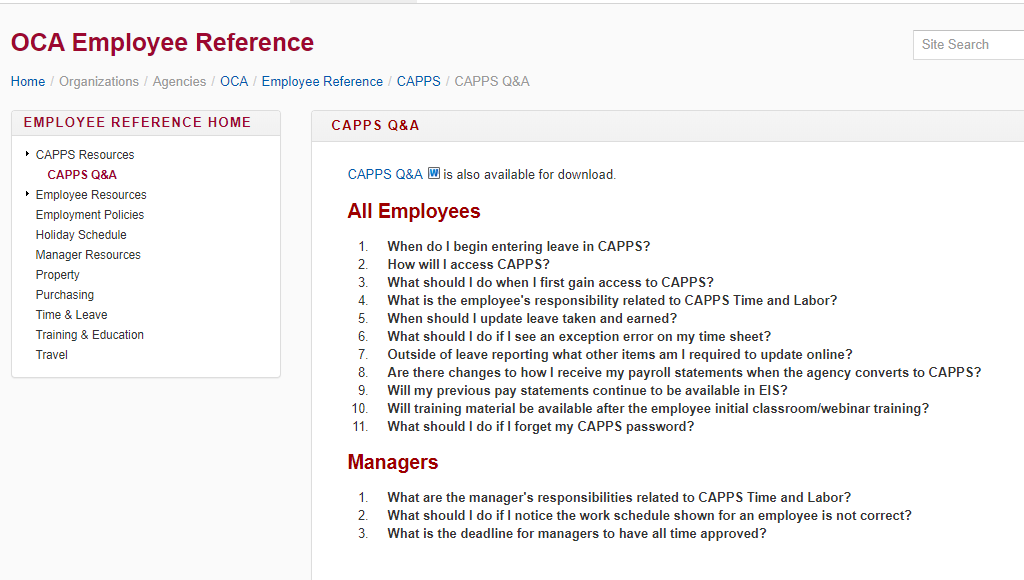
Task: Open exception error on time sheet question
Action: 579,336
